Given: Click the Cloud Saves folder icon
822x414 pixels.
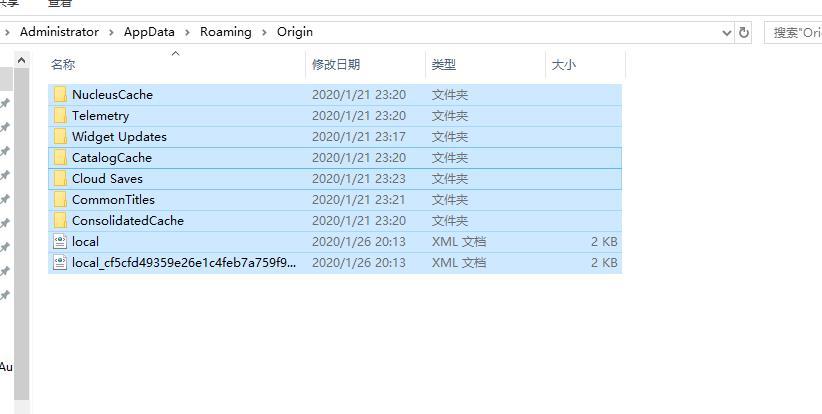Looking at the screenshot, I should coord(60,179).
